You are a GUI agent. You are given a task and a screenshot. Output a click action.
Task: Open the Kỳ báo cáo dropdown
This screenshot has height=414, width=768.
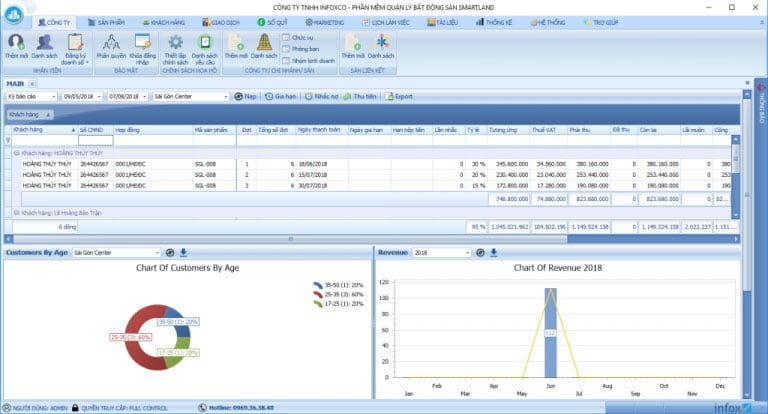pos(54,96)
